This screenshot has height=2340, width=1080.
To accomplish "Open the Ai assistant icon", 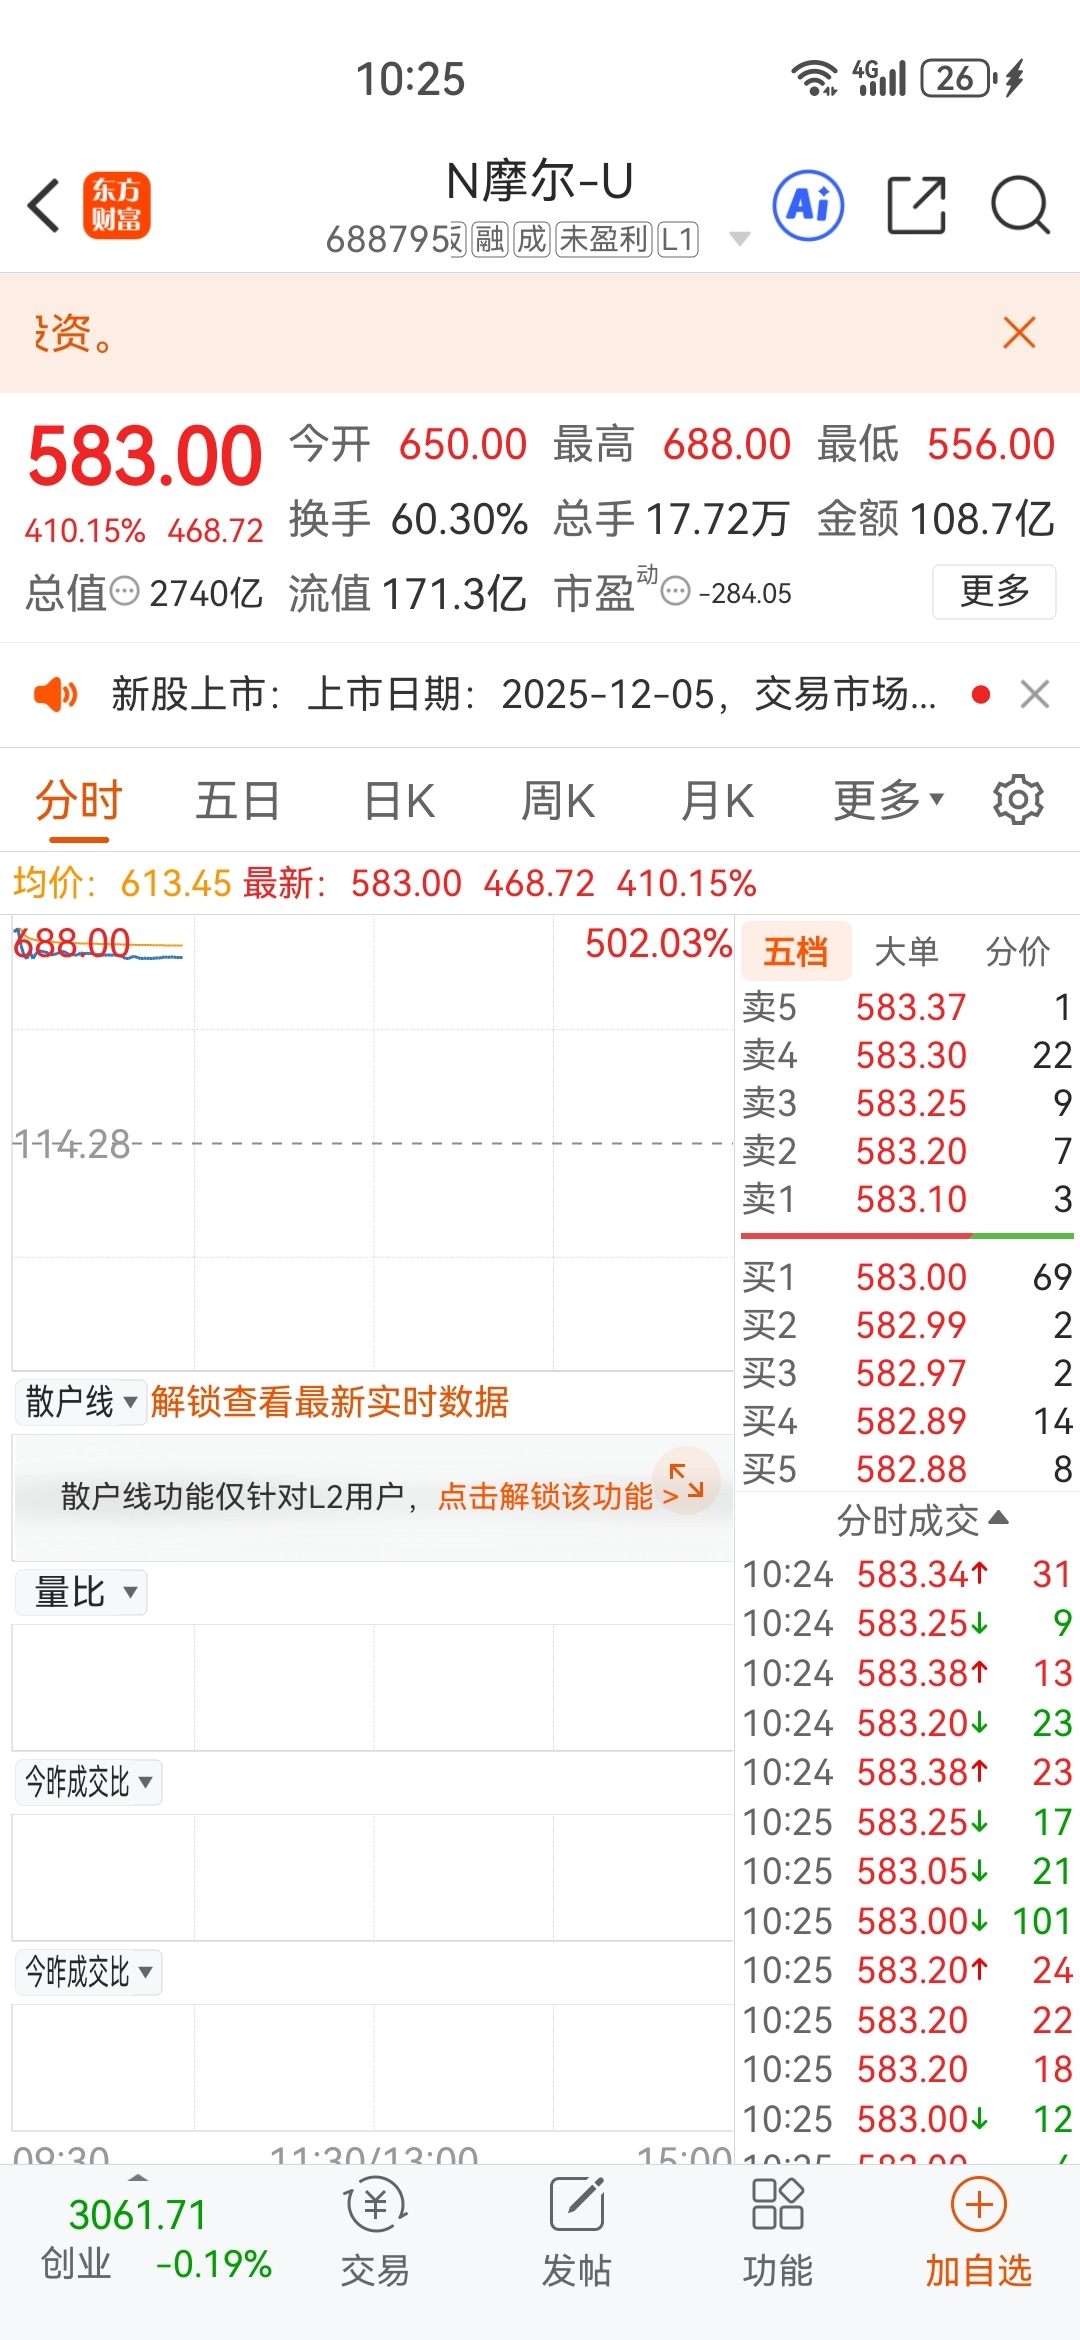I will pos(808,205).
